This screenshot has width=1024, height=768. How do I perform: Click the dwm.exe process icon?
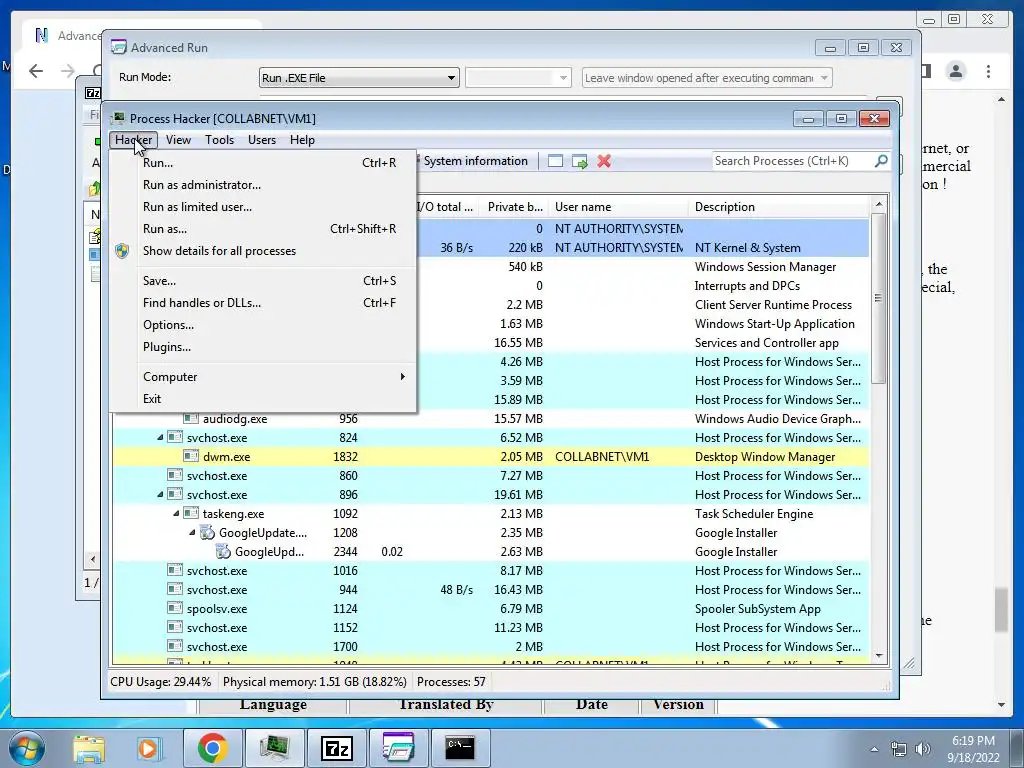191,456
